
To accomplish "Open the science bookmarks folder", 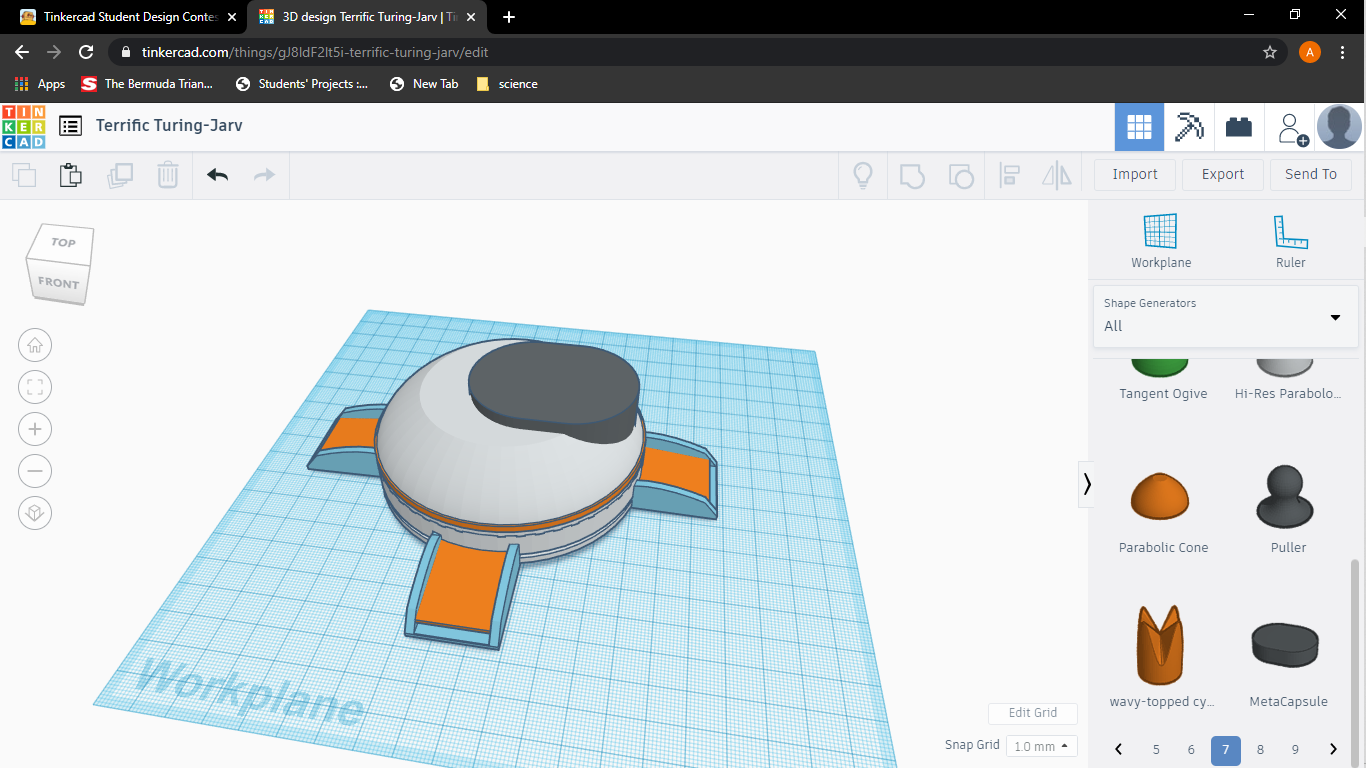I will (507, 84).
